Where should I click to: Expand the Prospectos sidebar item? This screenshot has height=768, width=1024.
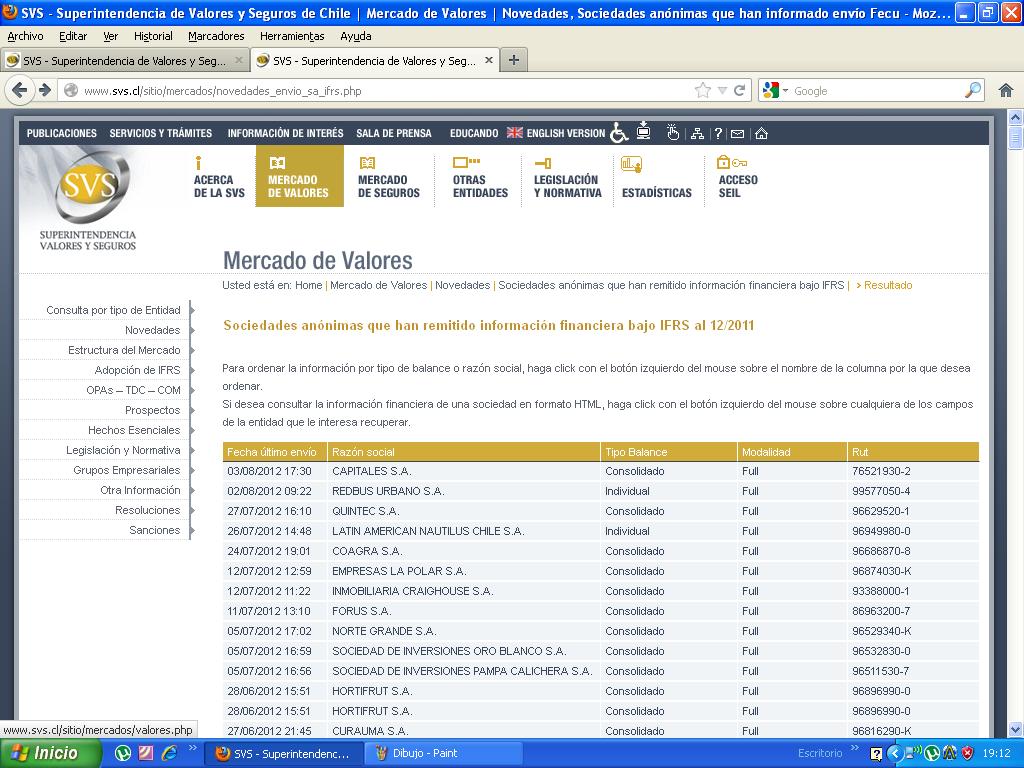coord(152,410)
